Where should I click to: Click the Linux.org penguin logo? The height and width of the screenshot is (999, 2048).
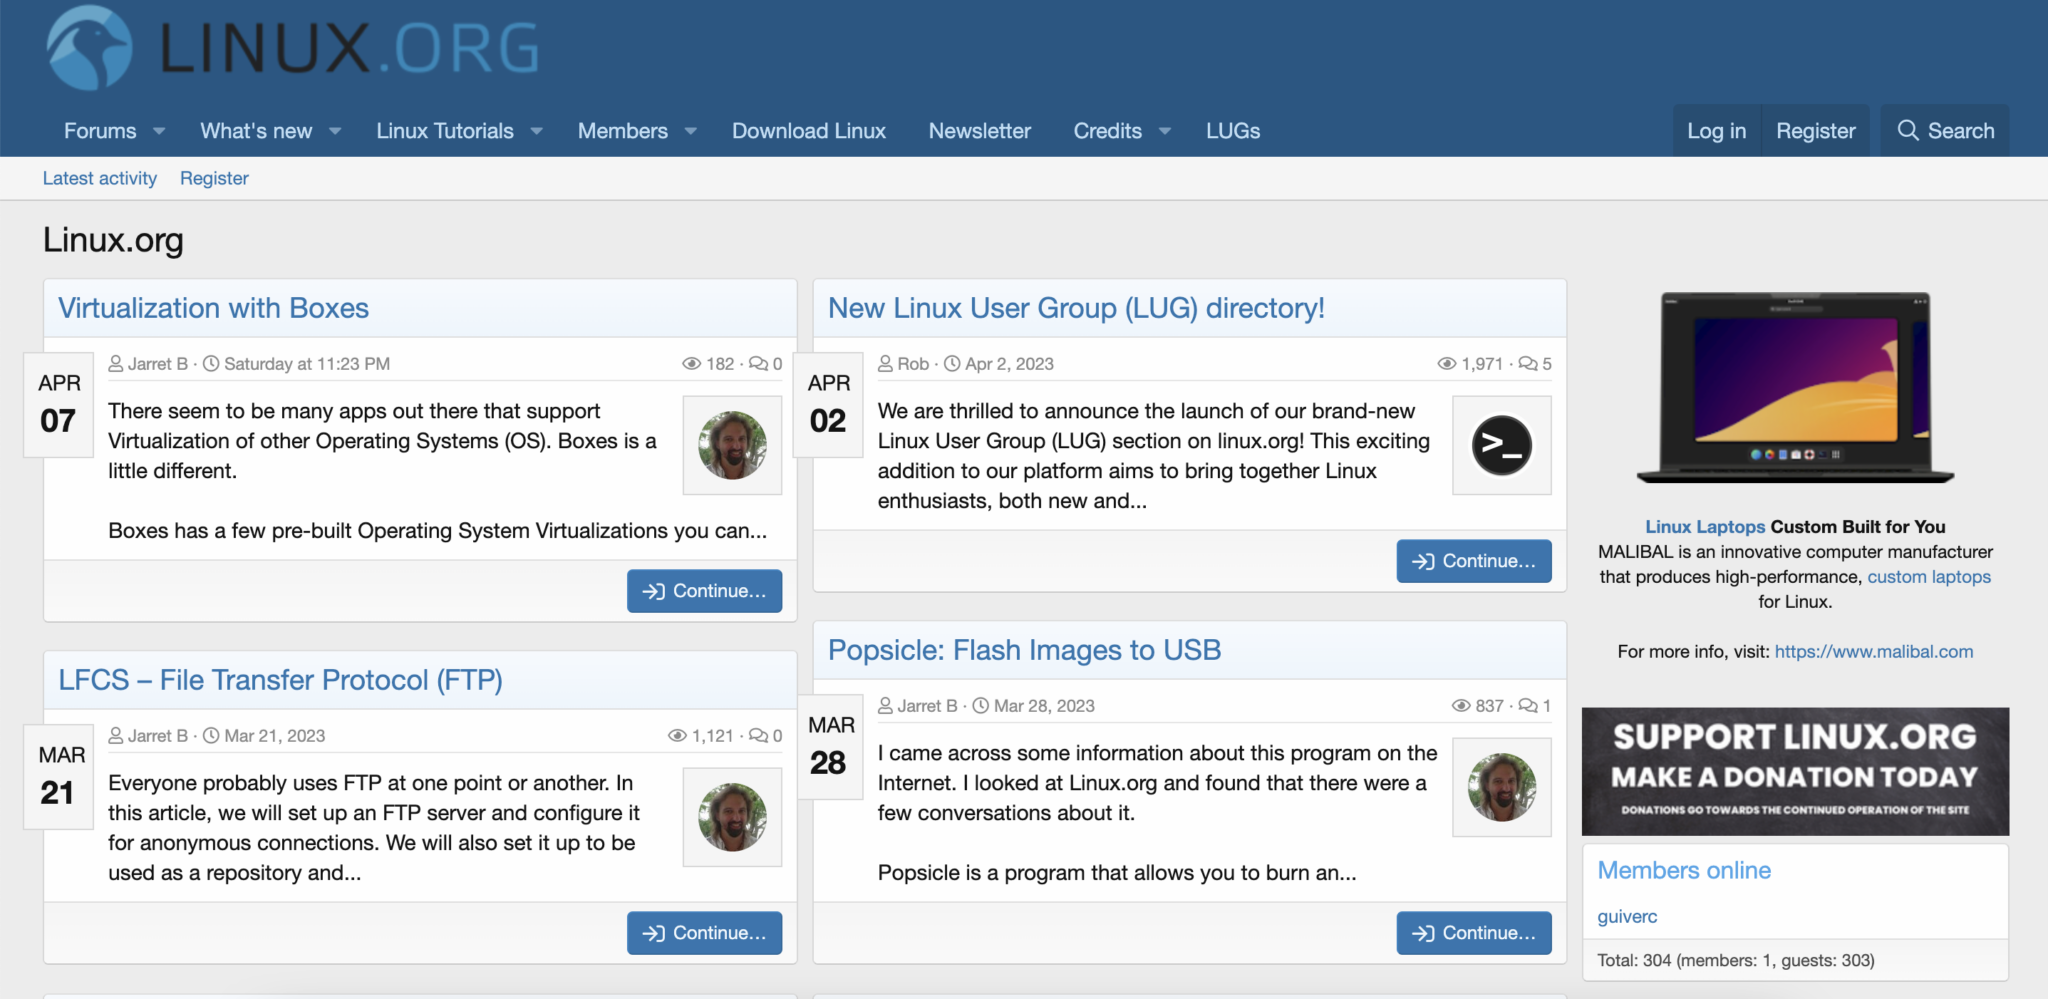[x=86, y=48]
